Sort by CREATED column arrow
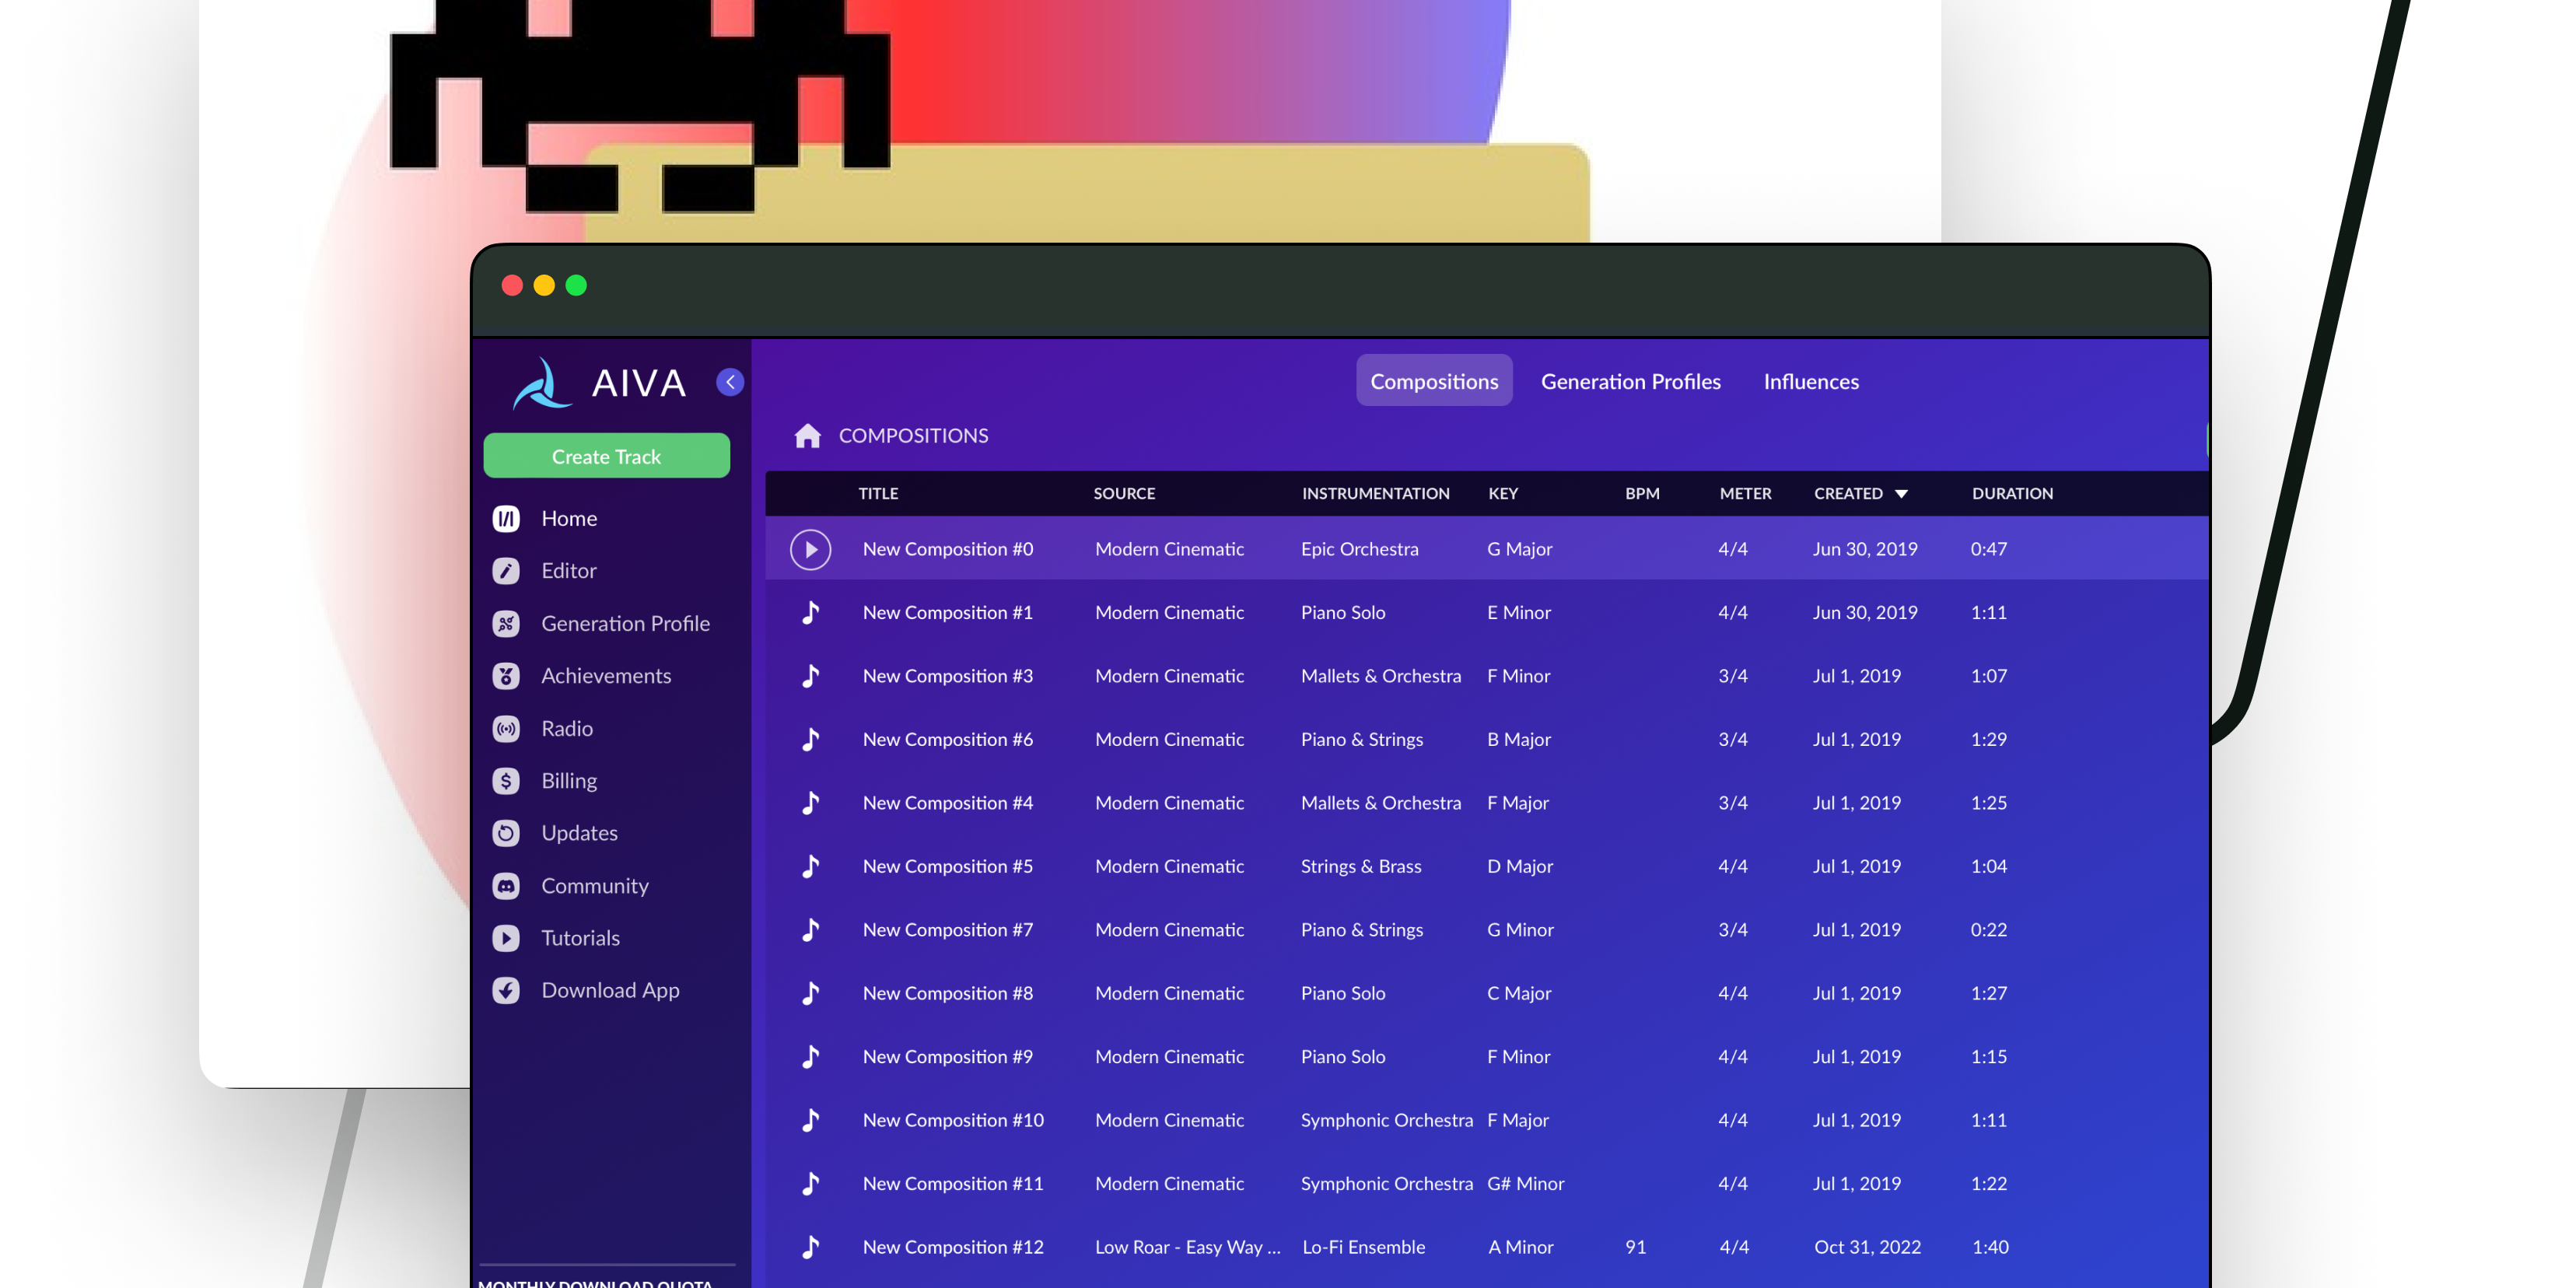2576x1288 pixels. click(x=1901, y=494)
